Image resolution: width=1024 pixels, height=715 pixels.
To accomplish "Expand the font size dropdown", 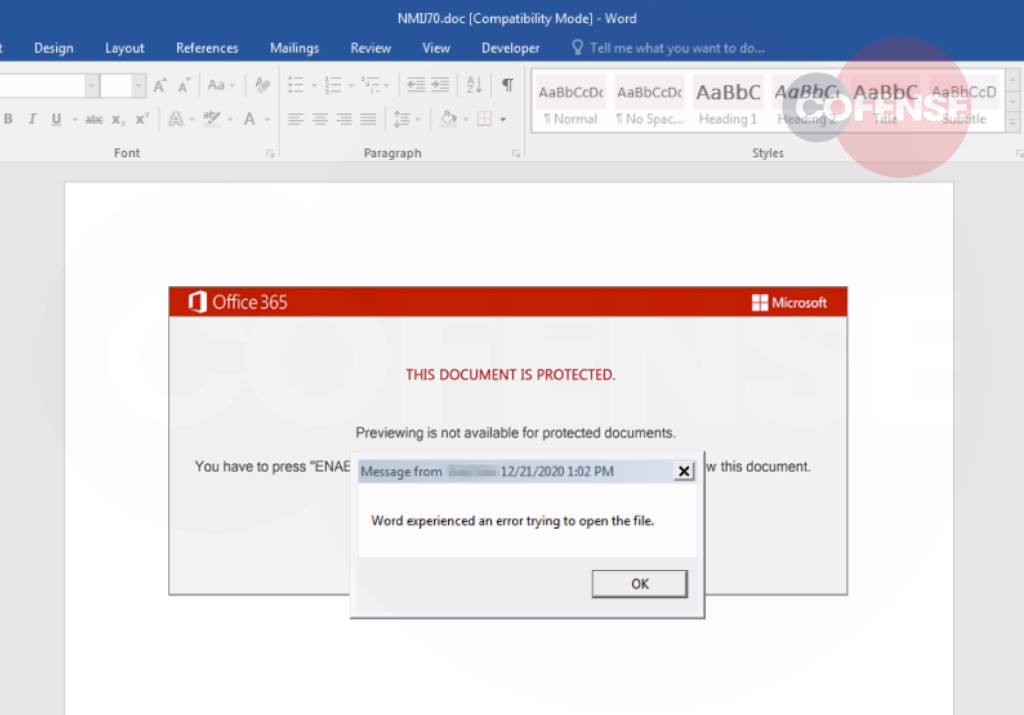I will (138, 86).
